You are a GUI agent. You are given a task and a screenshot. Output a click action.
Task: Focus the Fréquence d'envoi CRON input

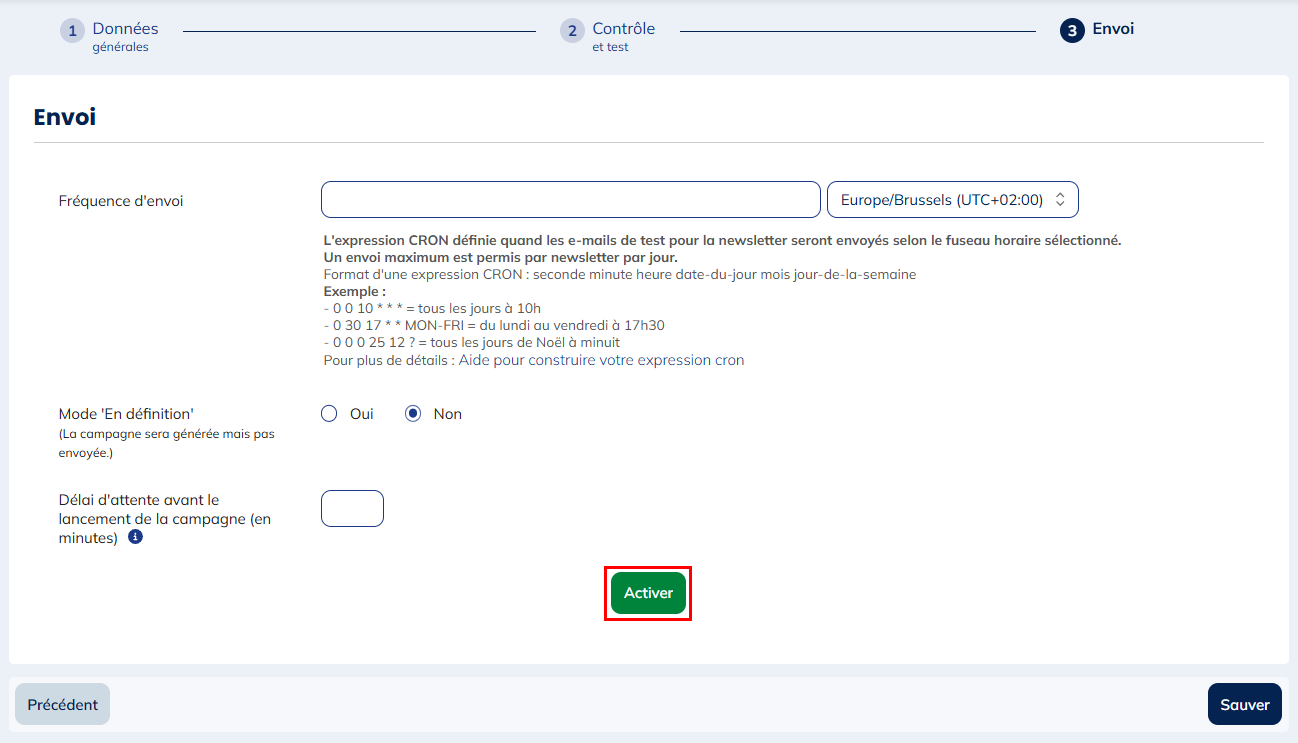point(570,200)
